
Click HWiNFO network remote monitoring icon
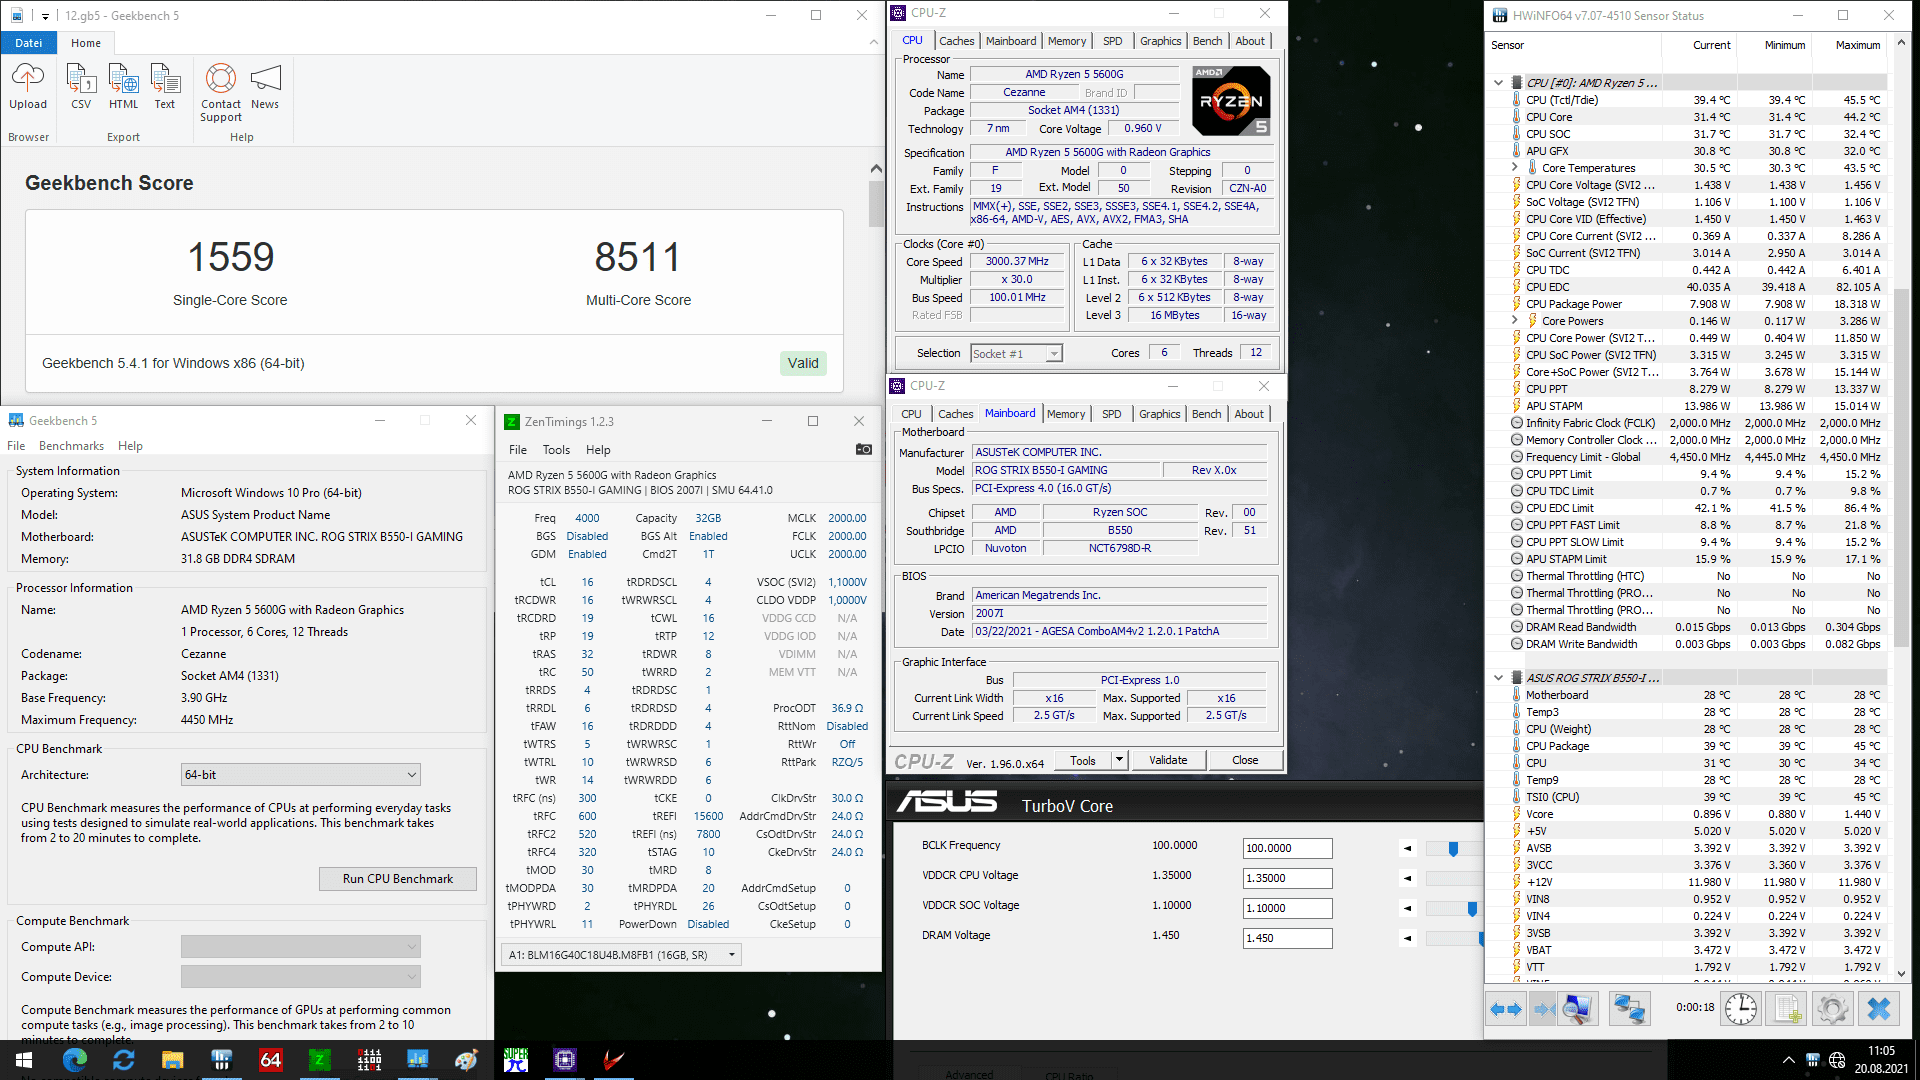point(1629,1009)
